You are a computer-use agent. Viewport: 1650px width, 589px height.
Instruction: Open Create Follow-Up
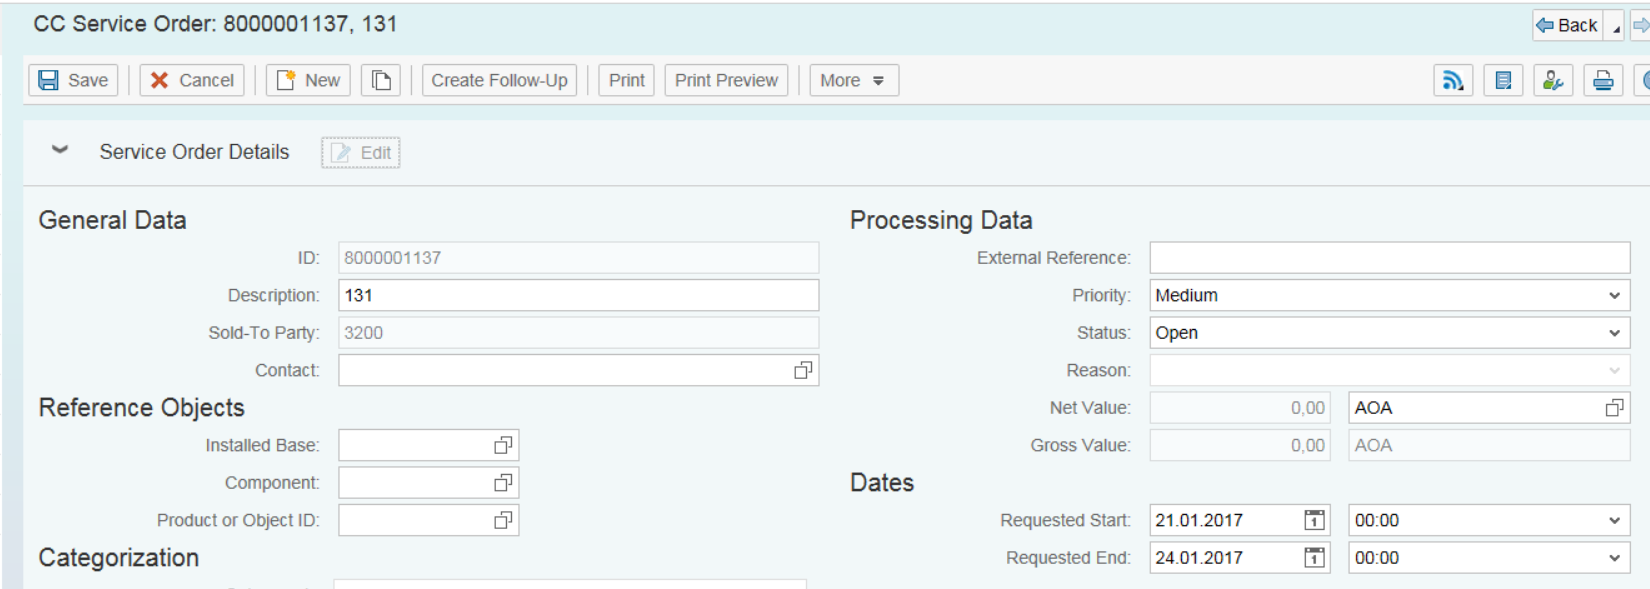(x=499, y=80)
